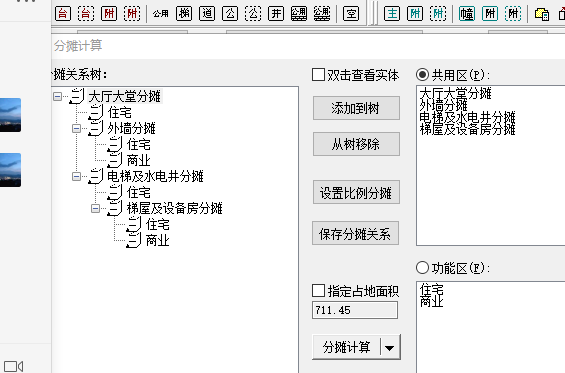Click the 保存分摊关系 button

355,233
